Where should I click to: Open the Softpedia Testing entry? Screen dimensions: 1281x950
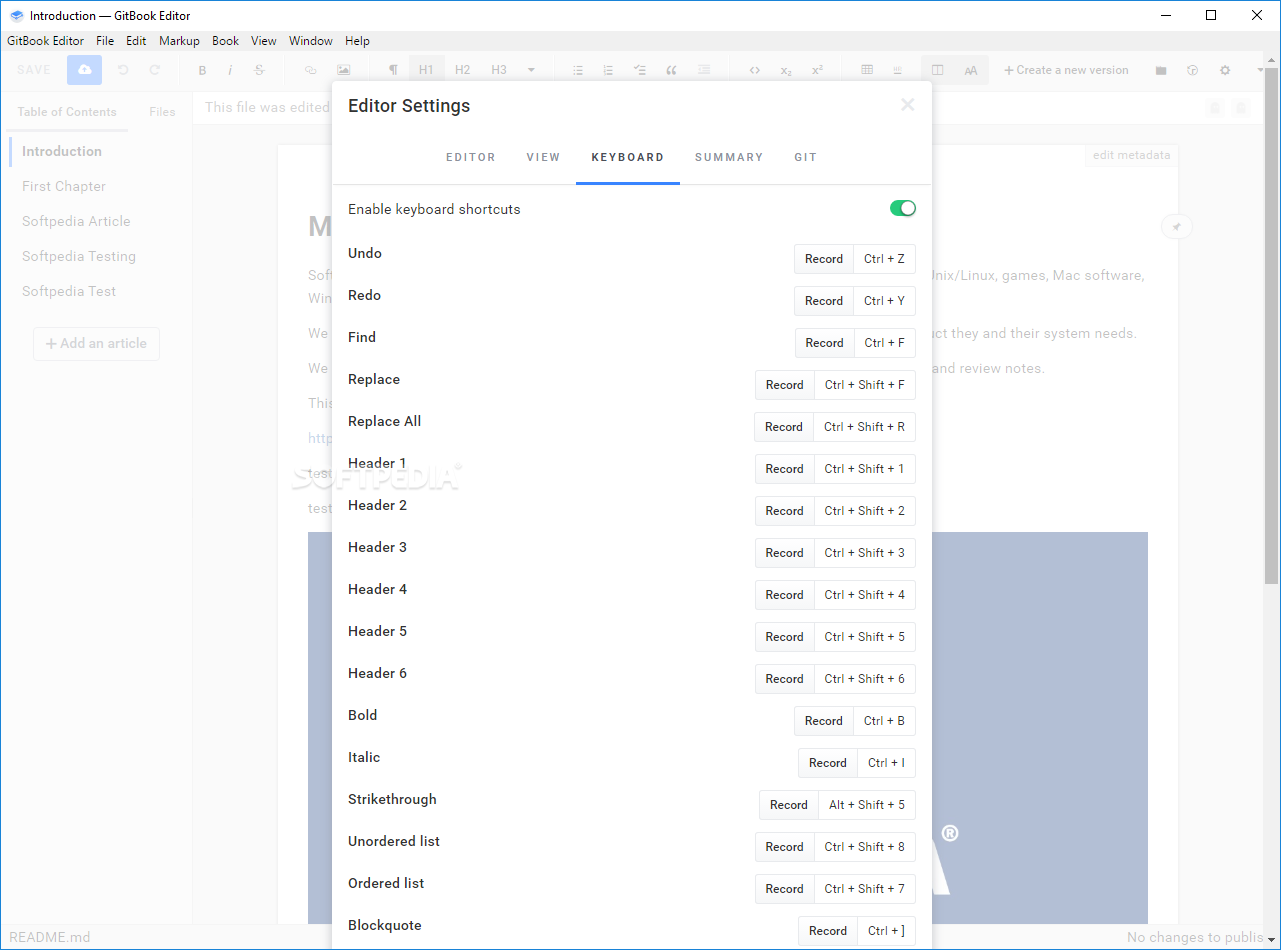79,256
